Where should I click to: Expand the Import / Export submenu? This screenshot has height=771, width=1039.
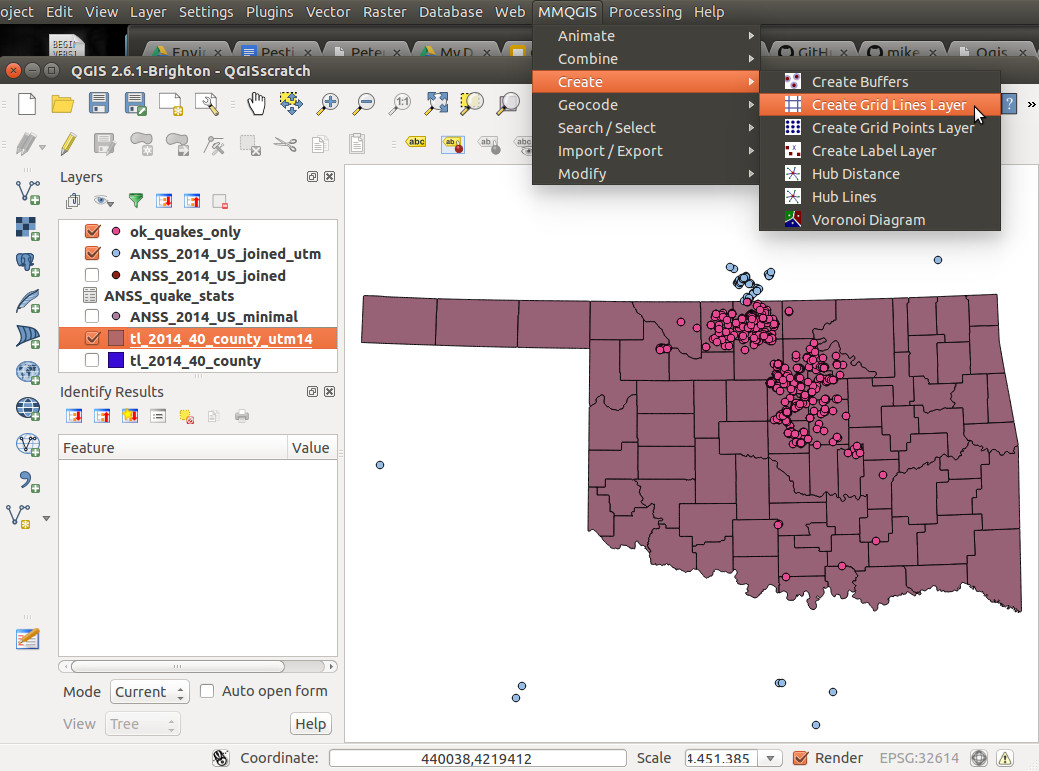(646, 151)
